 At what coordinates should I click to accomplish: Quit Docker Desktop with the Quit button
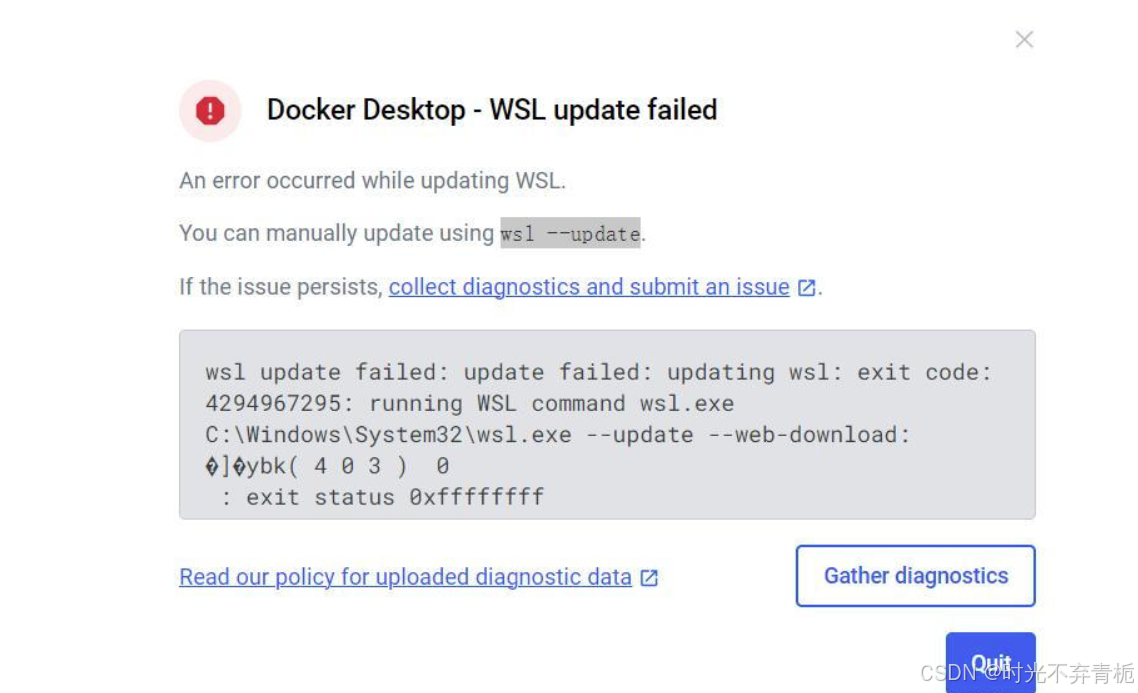coord(990,662)
